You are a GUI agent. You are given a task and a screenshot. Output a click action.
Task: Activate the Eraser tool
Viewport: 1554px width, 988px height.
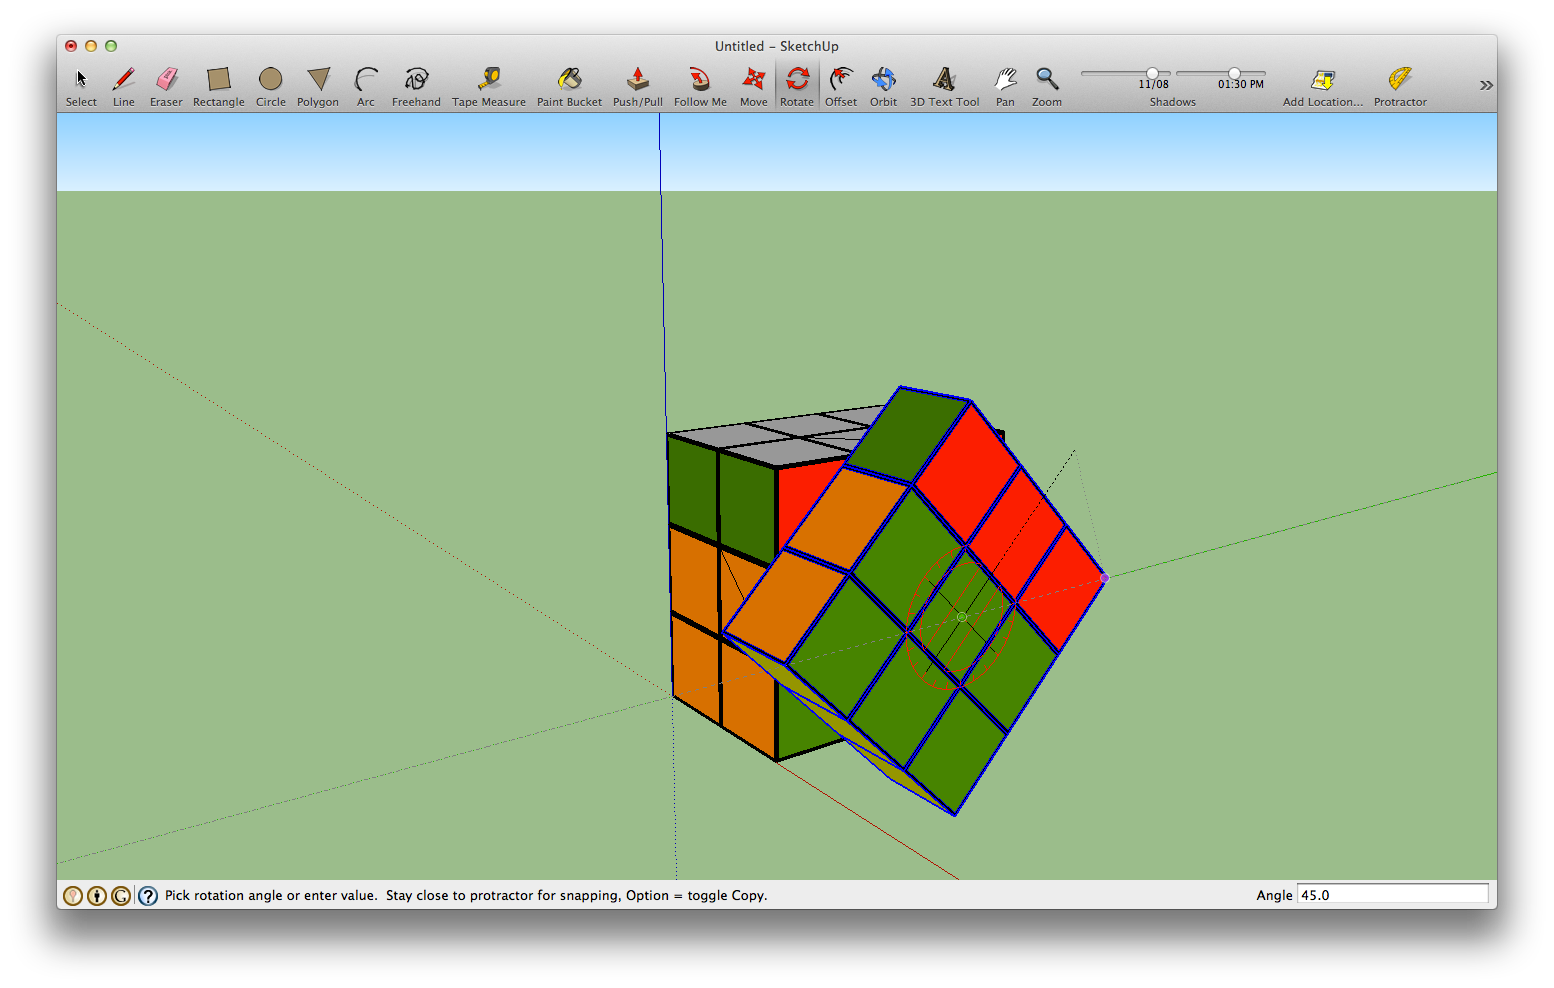pos(166,80)
